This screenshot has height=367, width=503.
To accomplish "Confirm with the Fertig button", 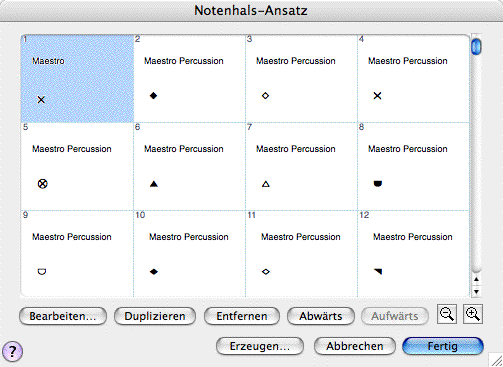I will coord(443,346).
